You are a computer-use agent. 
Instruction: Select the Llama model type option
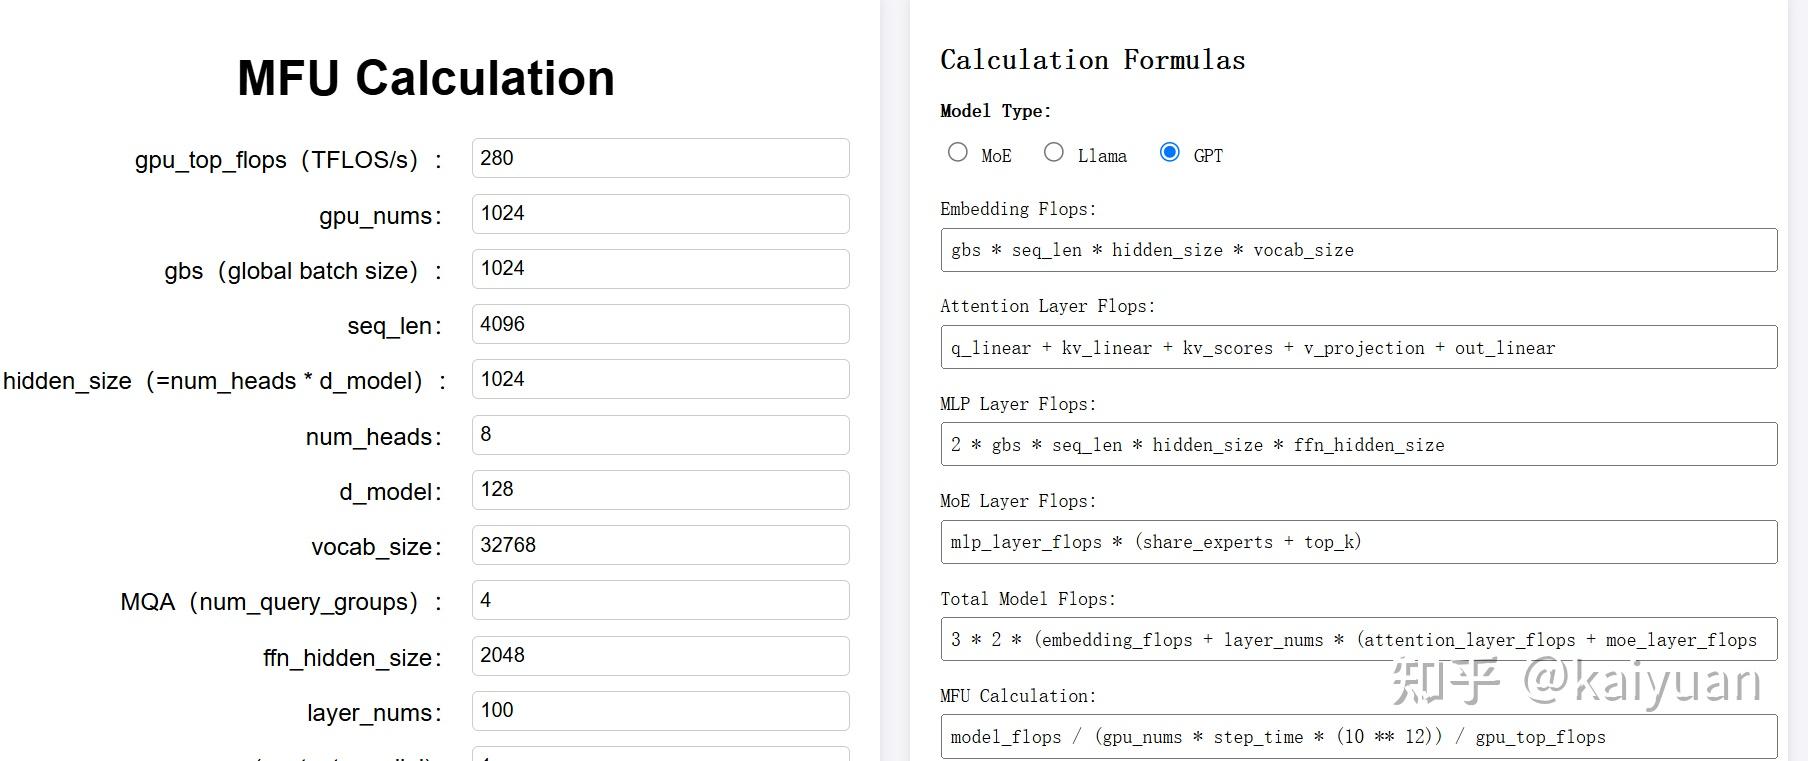tap(1054, 152)
